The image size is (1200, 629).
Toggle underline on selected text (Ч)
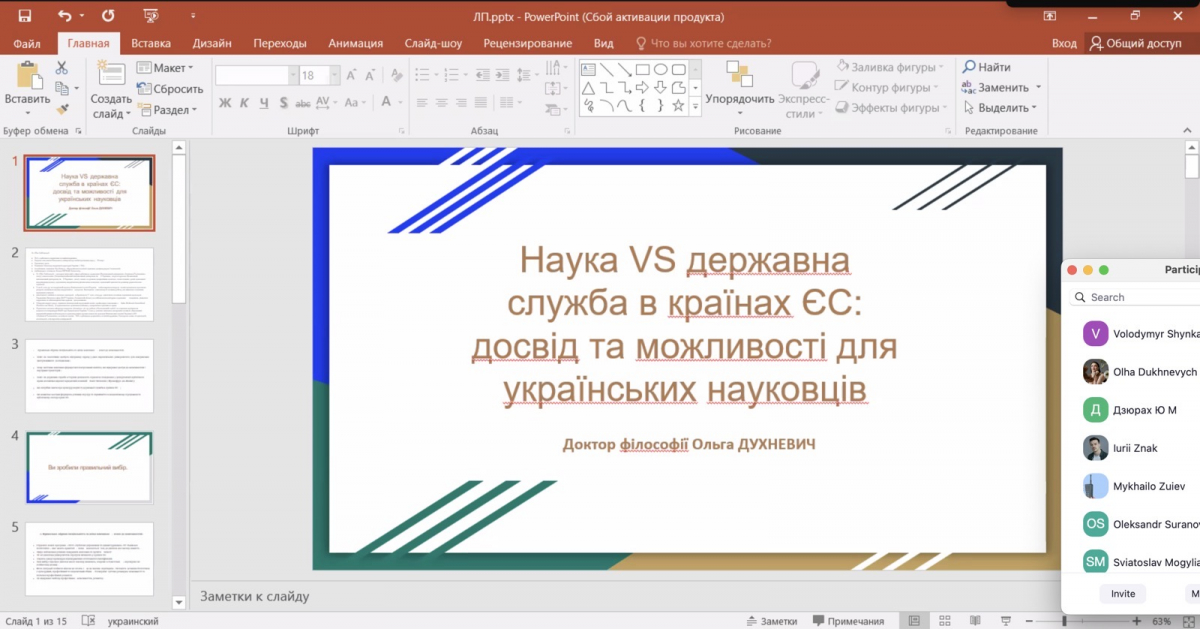click(263, 103)
